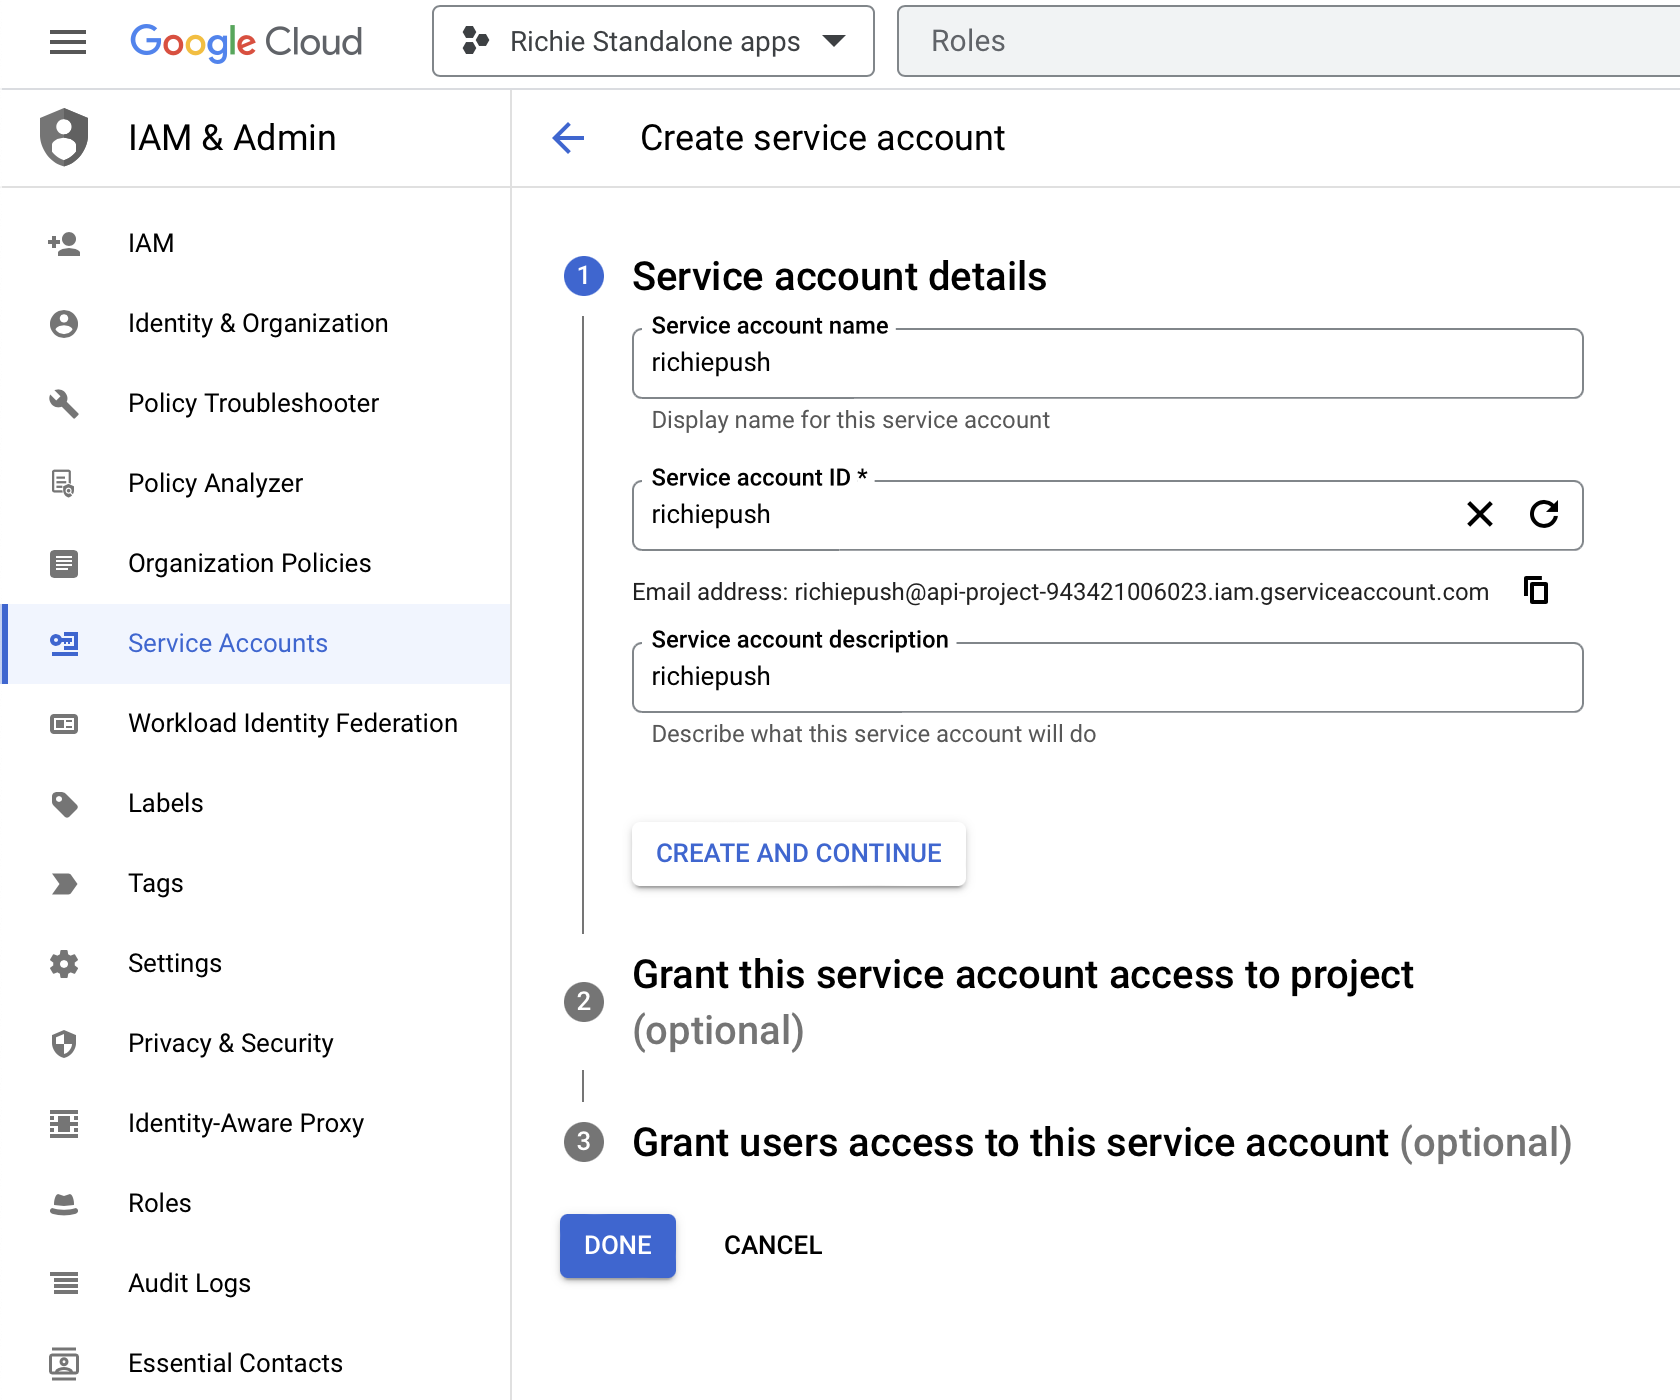Open the IAM & Admin shield icon

[x=64, y=137]
